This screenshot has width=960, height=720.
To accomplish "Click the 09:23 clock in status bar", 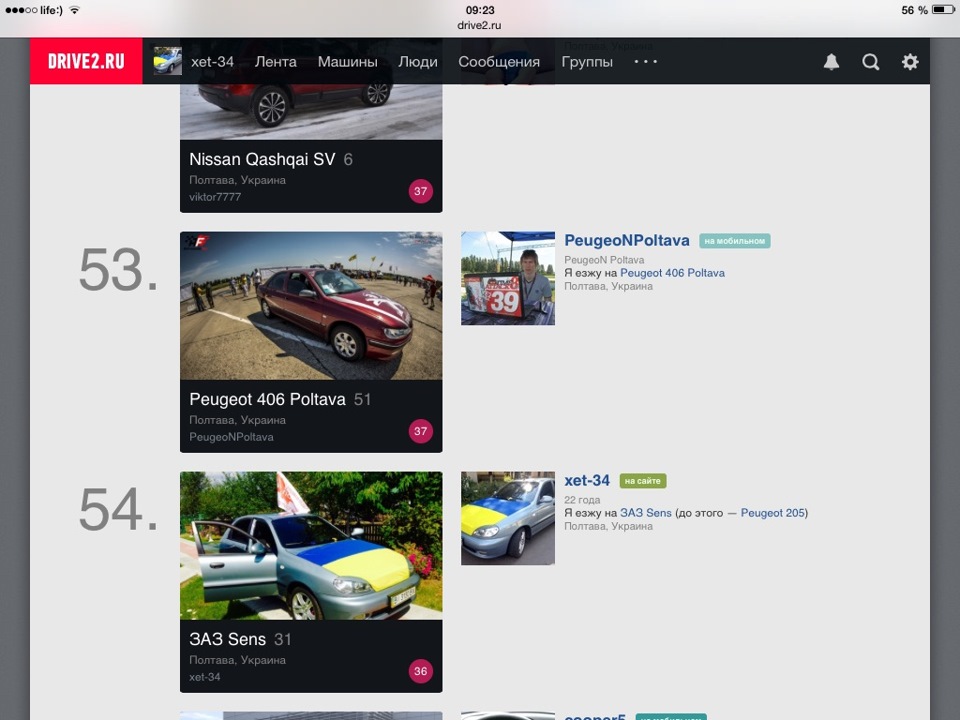I will pos(480,10).
